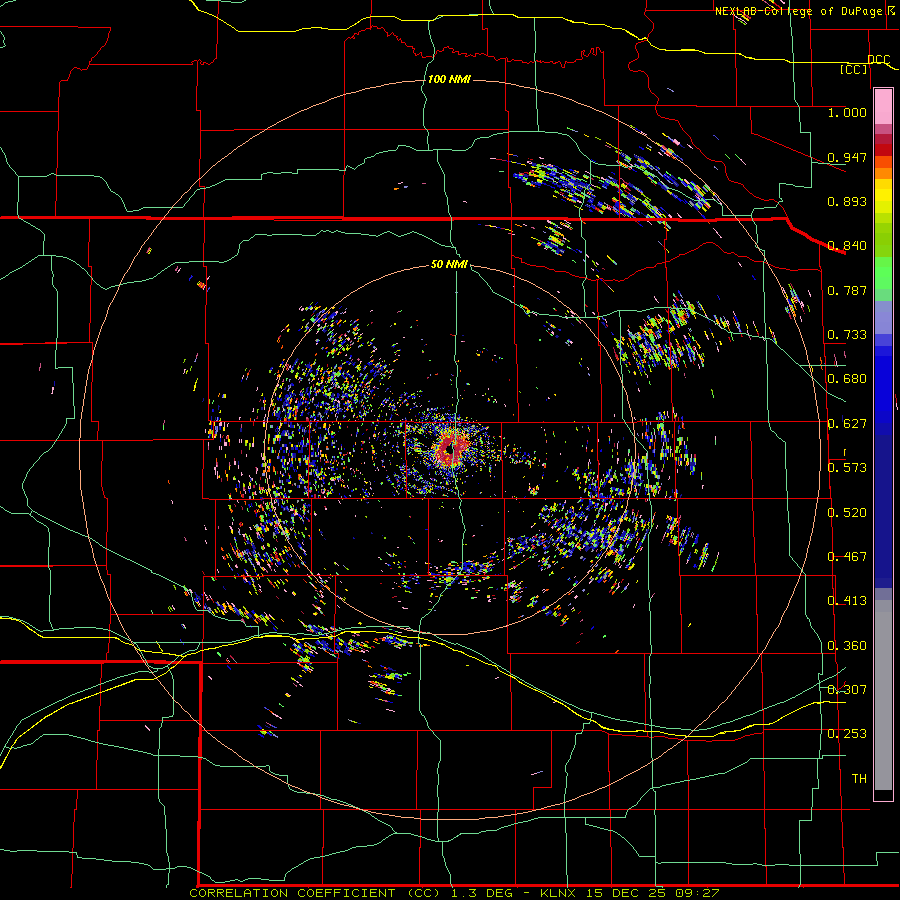Click the 0.307 legend value

(x=847, y=690)
